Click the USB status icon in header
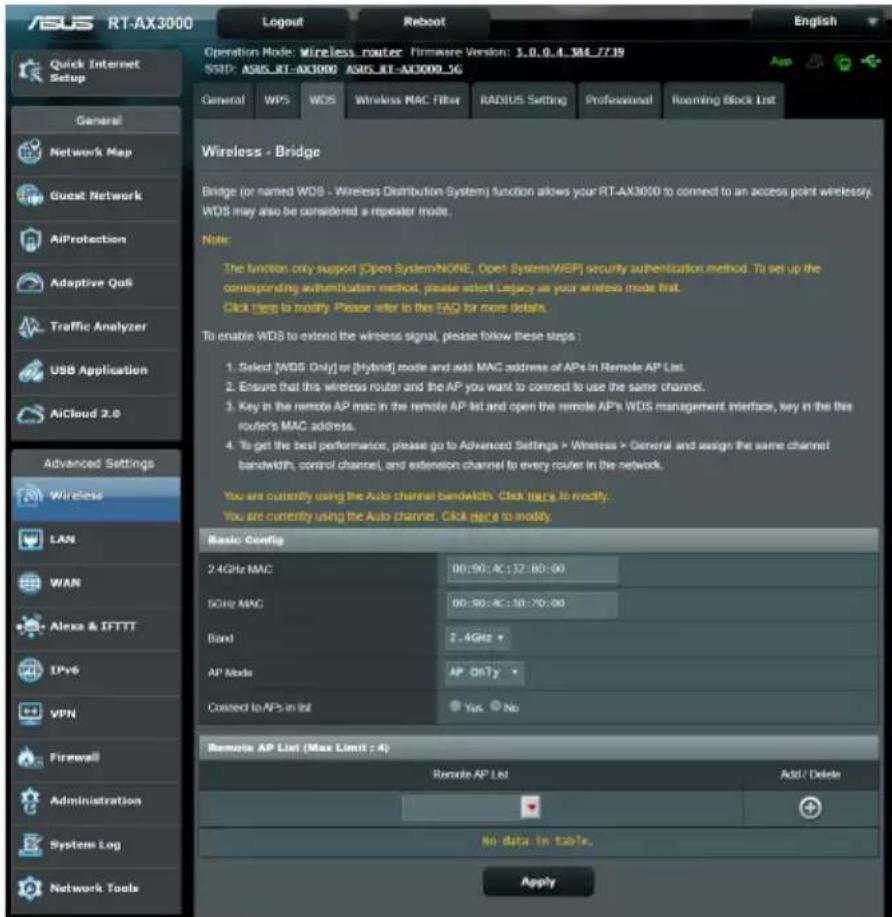This screenshot has width=892, height=917. pos(872,61)
